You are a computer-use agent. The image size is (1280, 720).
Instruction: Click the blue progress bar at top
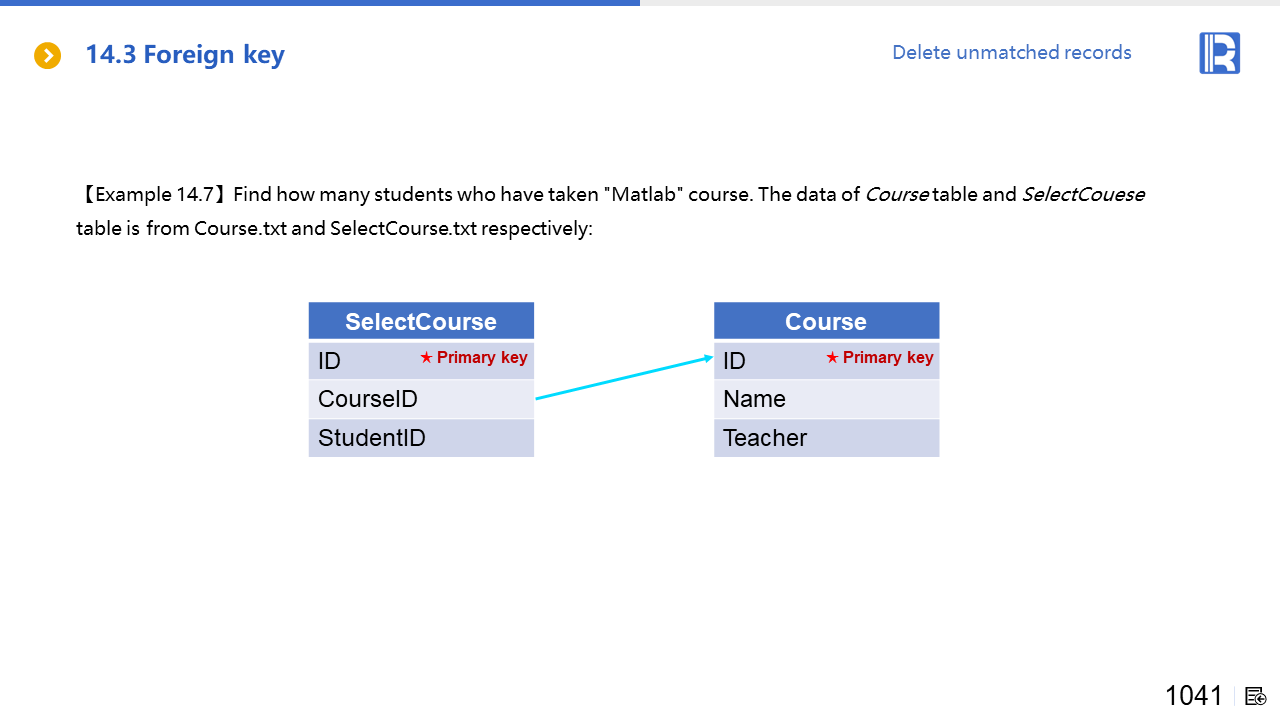[320, 3]
